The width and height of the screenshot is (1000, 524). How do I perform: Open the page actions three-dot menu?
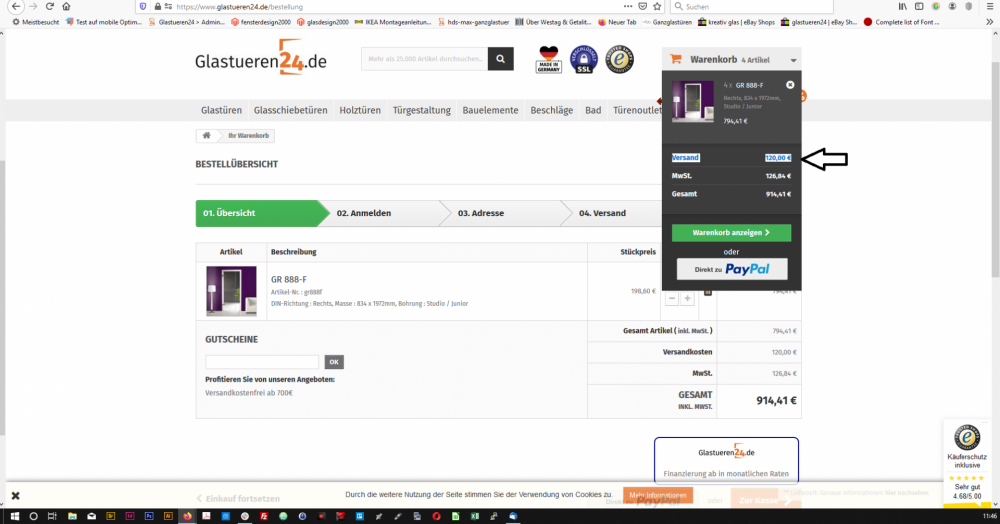pos(628,6)
